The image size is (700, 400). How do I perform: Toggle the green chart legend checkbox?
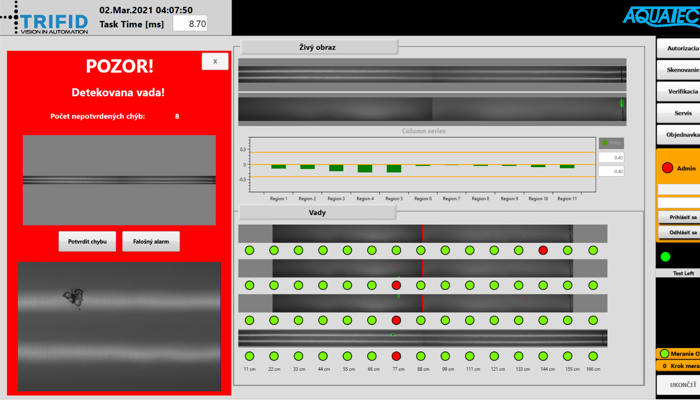coord(605,143)
